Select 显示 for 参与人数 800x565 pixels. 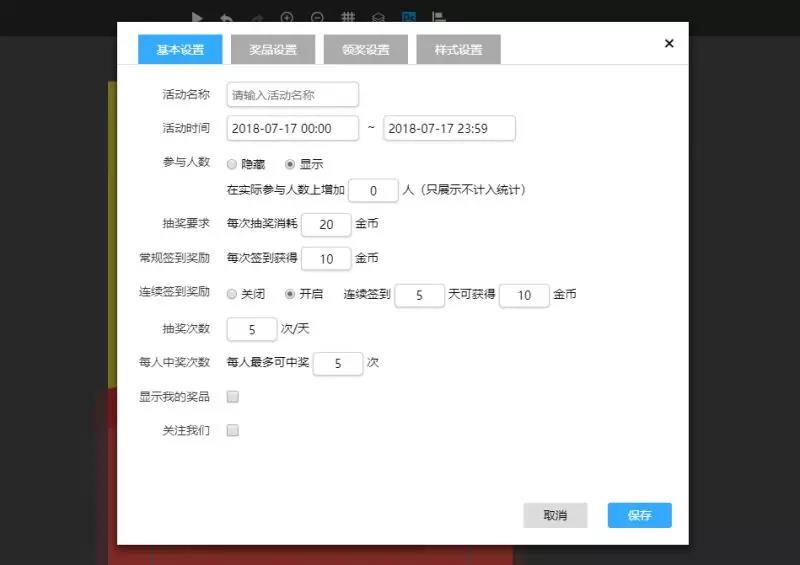(x=290, y=164)
